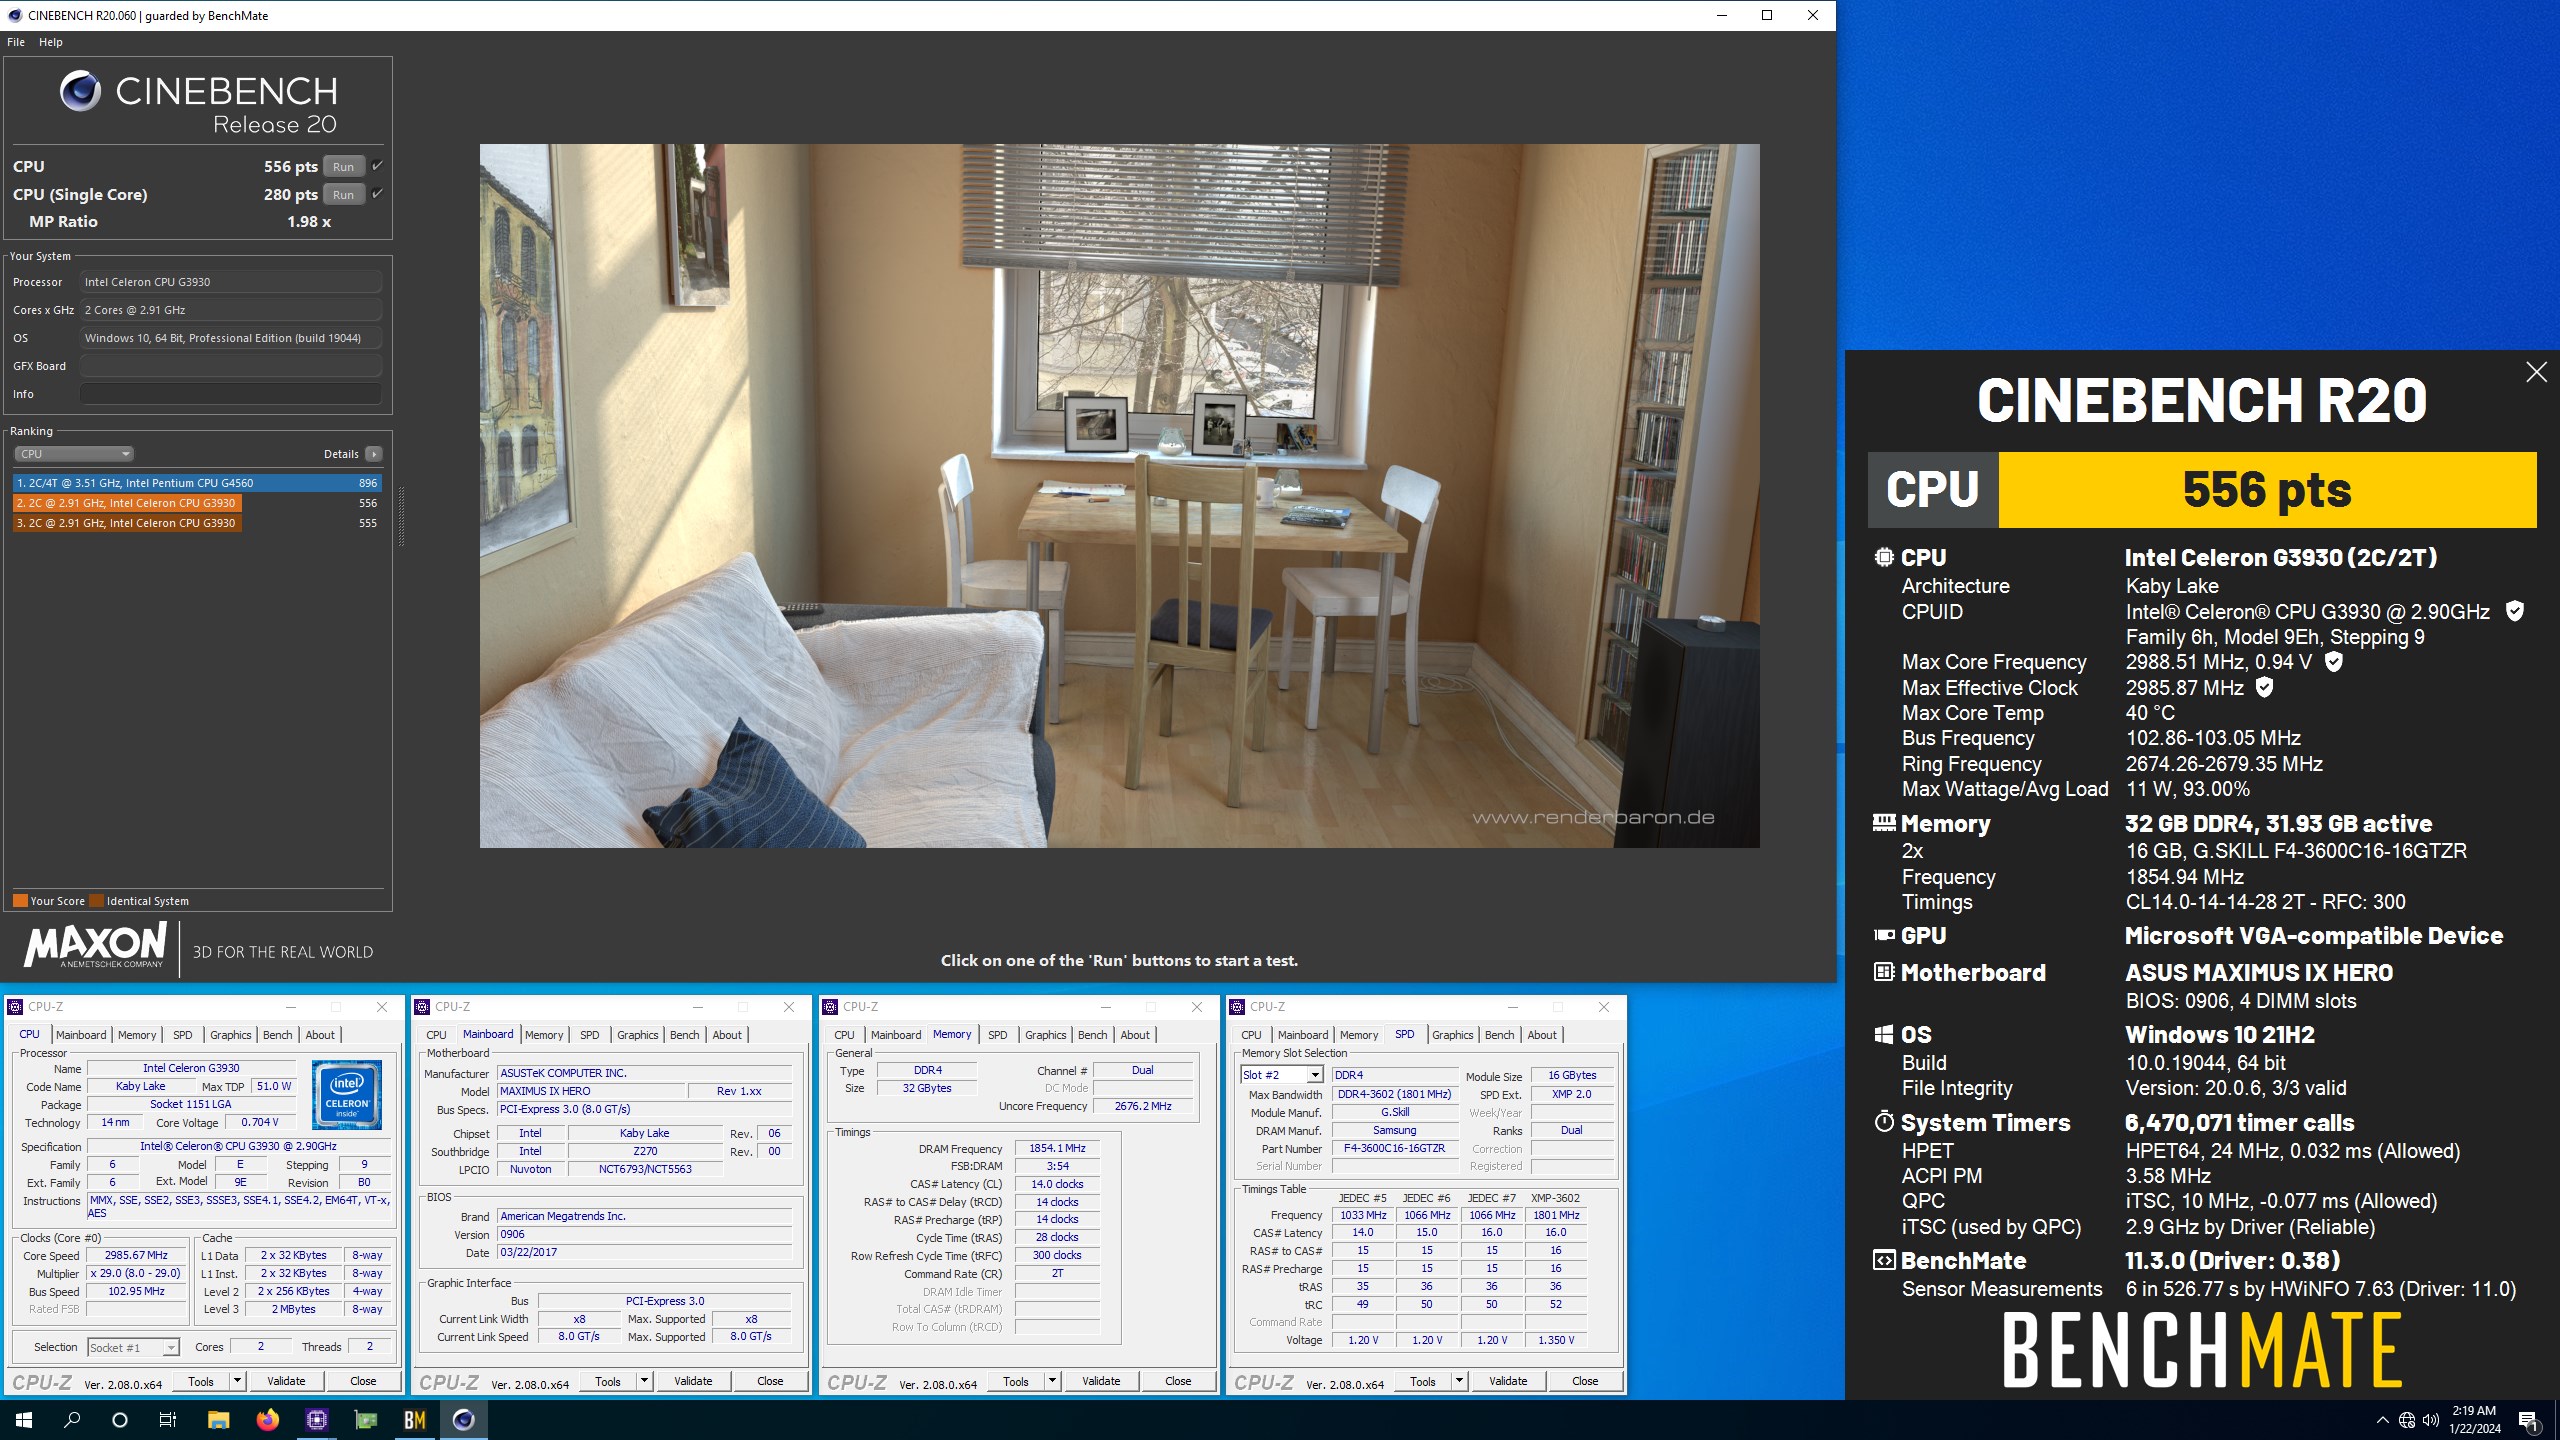Expand Tools arrow in SPD CPU-Z window
2560x1440 pixels.
coord(1459,1381)
